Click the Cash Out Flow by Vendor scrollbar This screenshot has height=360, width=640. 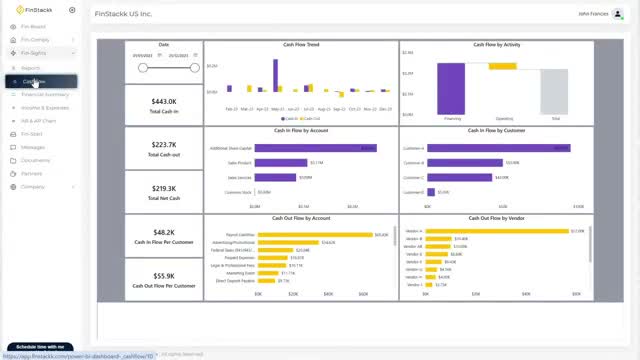pyautogui.click(x=590, y=244)
